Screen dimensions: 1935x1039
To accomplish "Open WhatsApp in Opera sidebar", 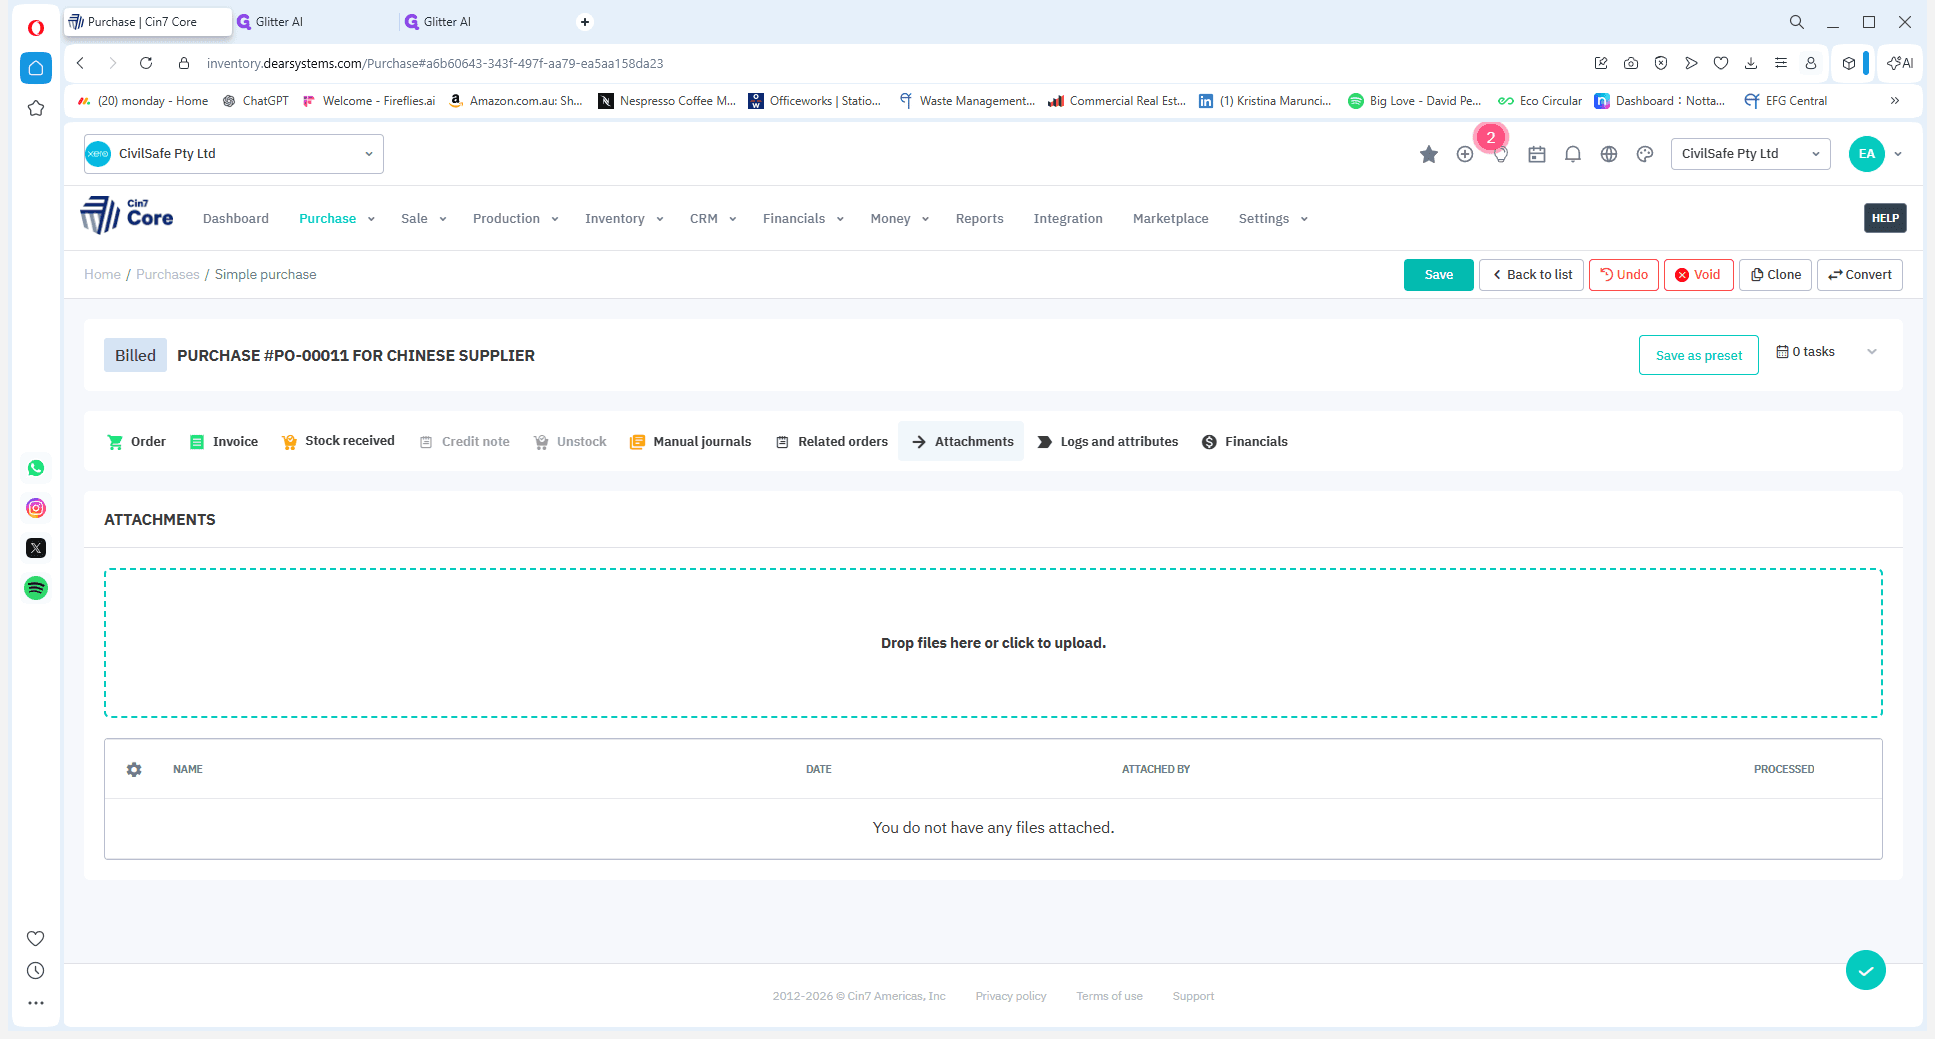I will [36, 468].
